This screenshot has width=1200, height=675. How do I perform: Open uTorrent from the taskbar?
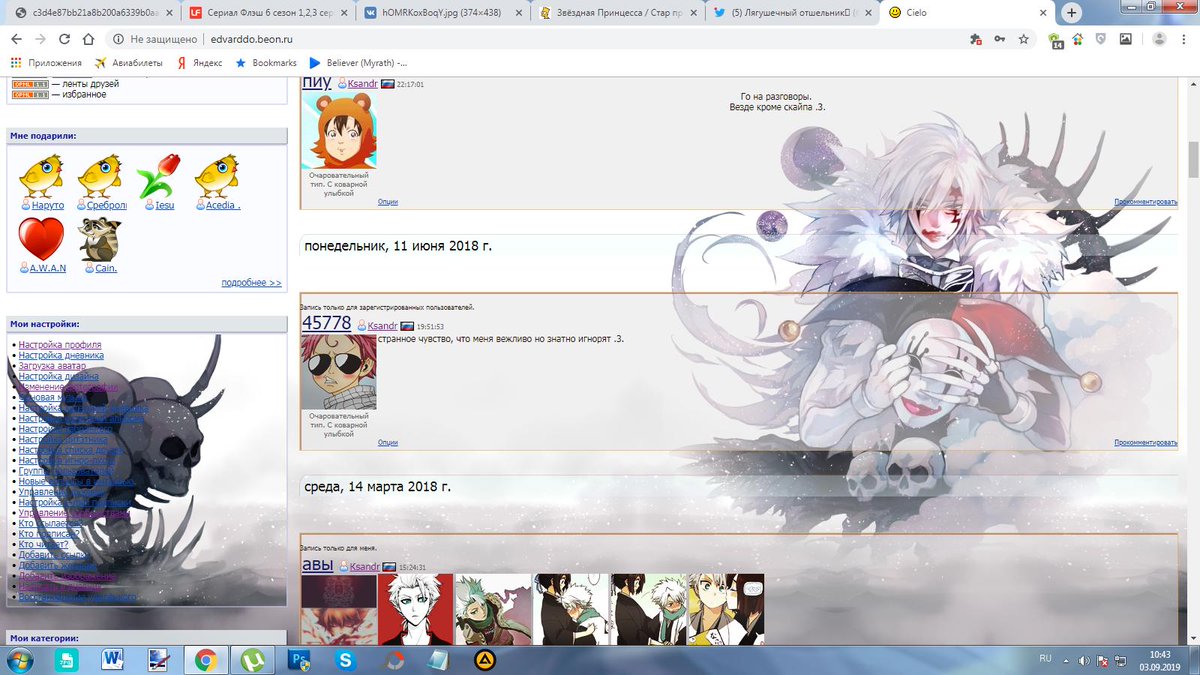coord(250,660)
